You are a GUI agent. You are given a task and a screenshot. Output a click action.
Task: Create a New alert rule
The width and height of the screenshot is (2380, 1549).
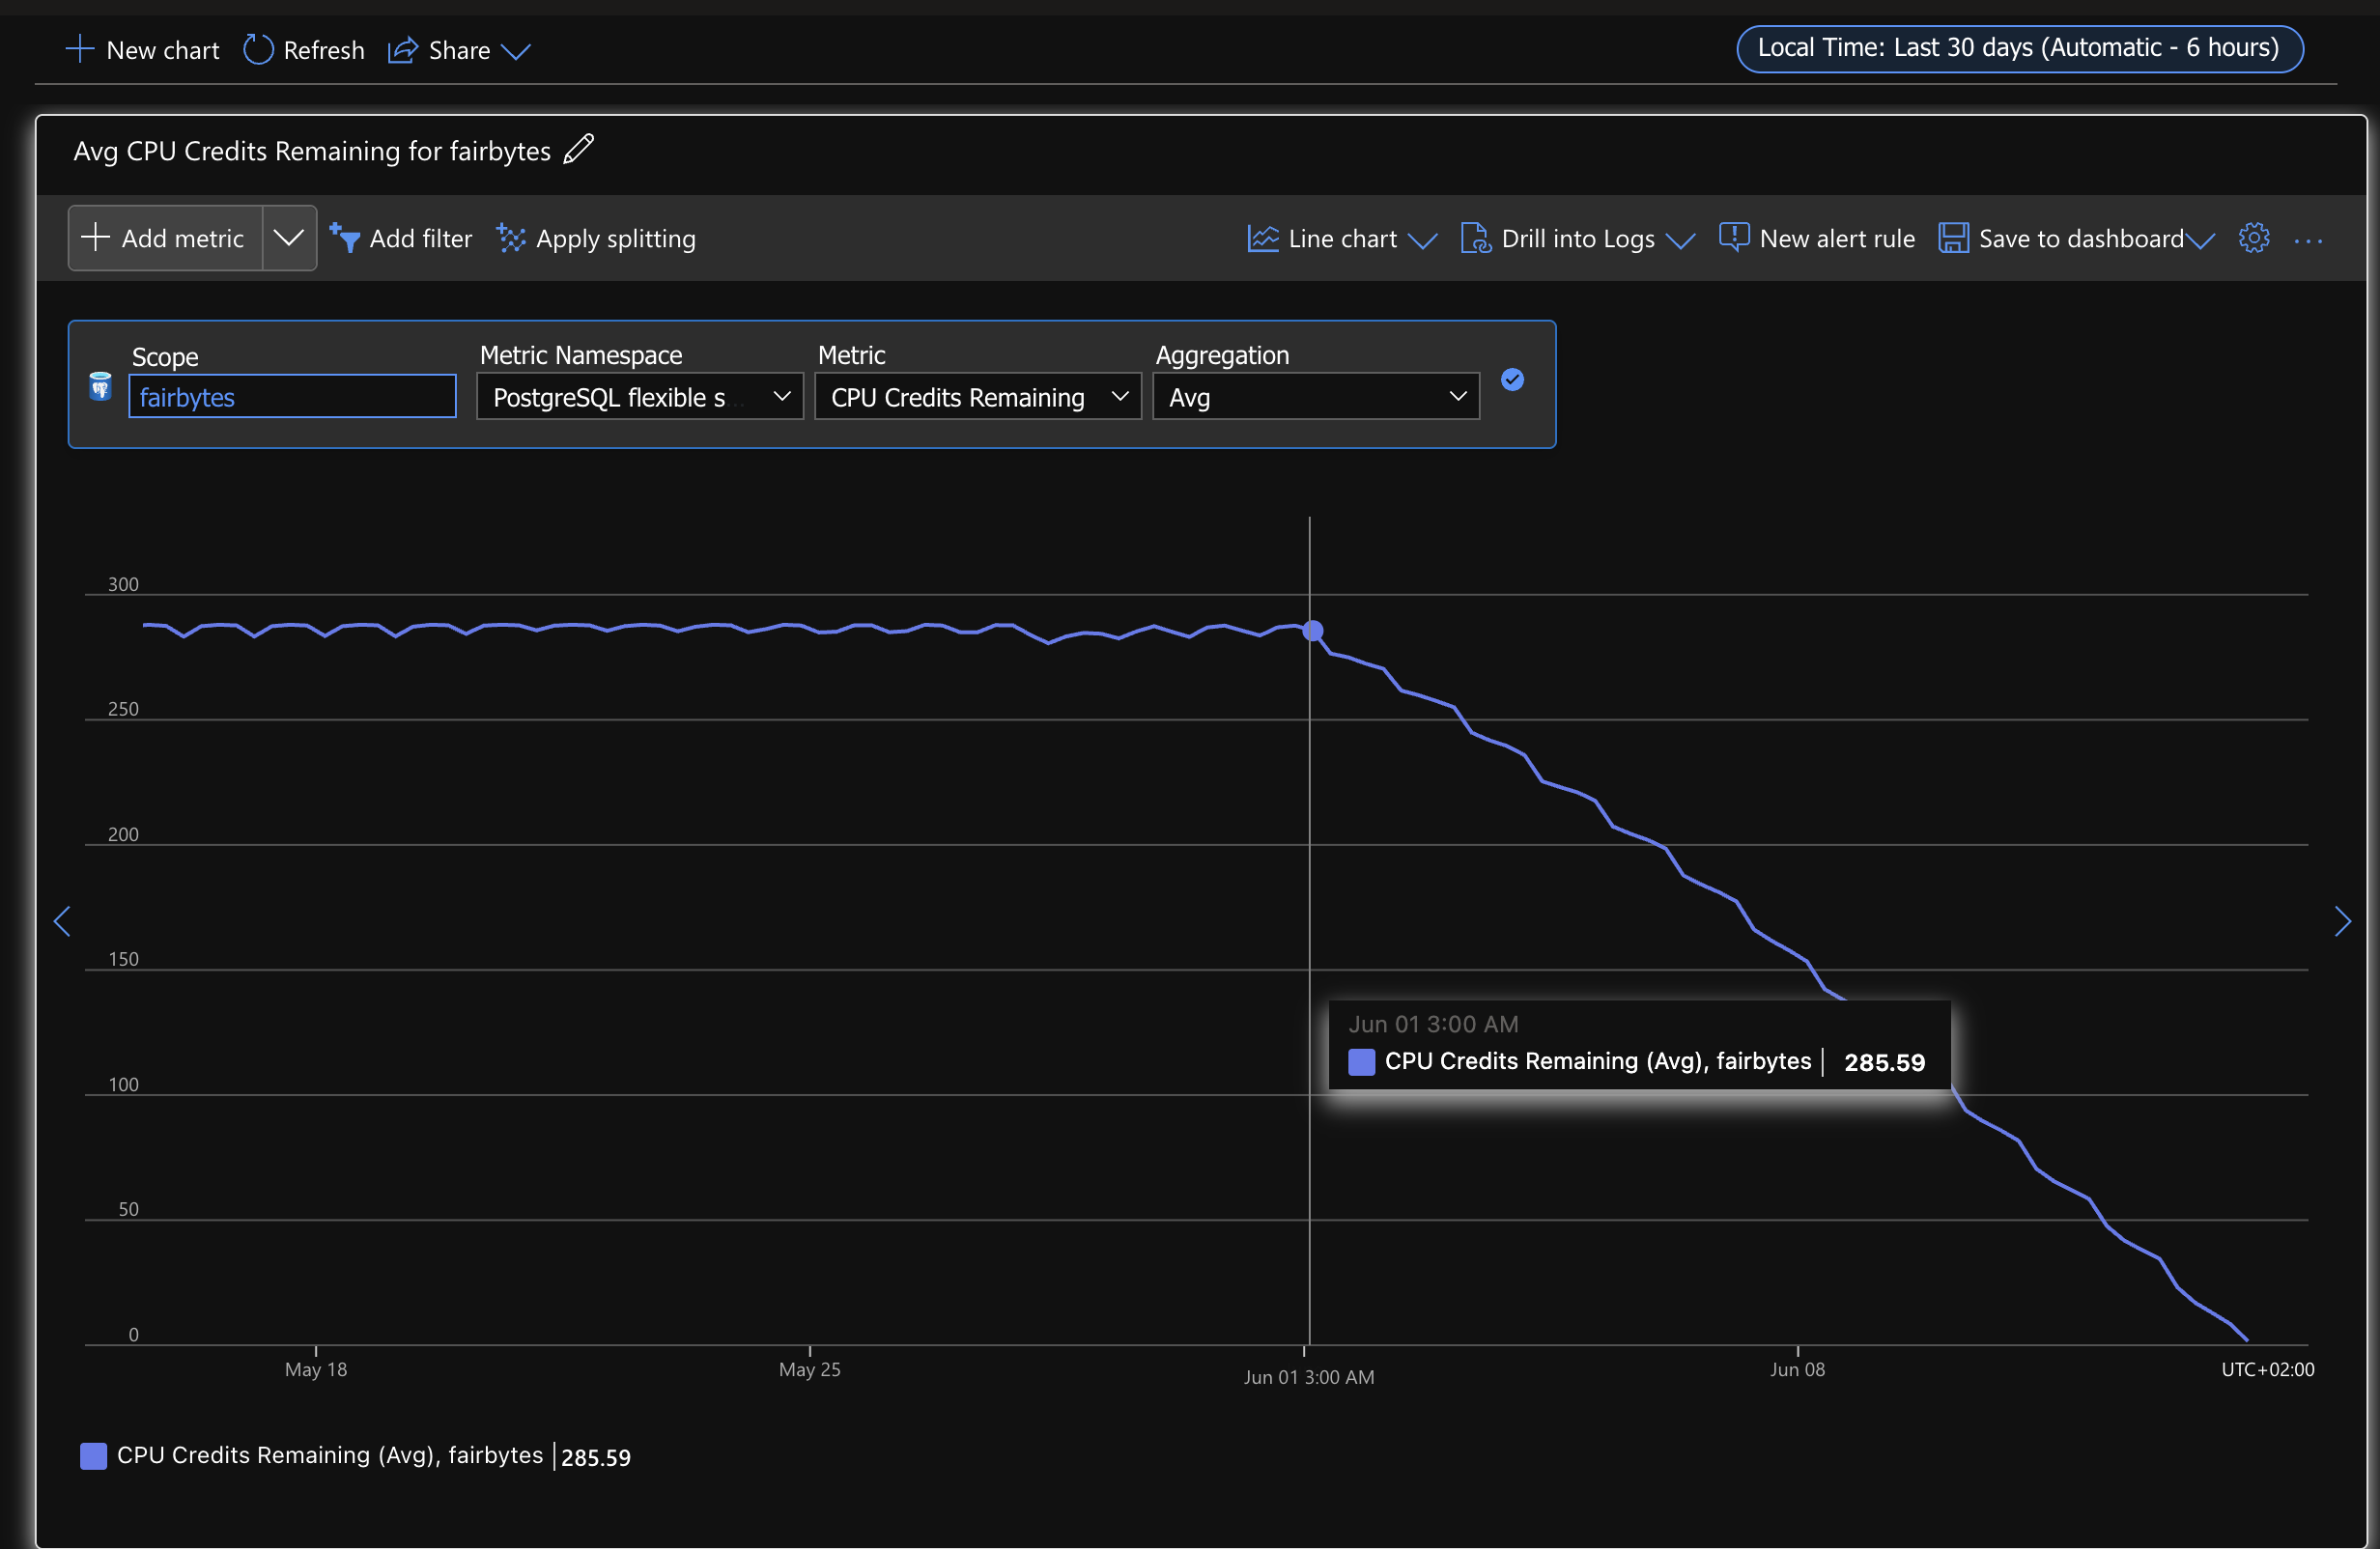tap(1817, 238)
